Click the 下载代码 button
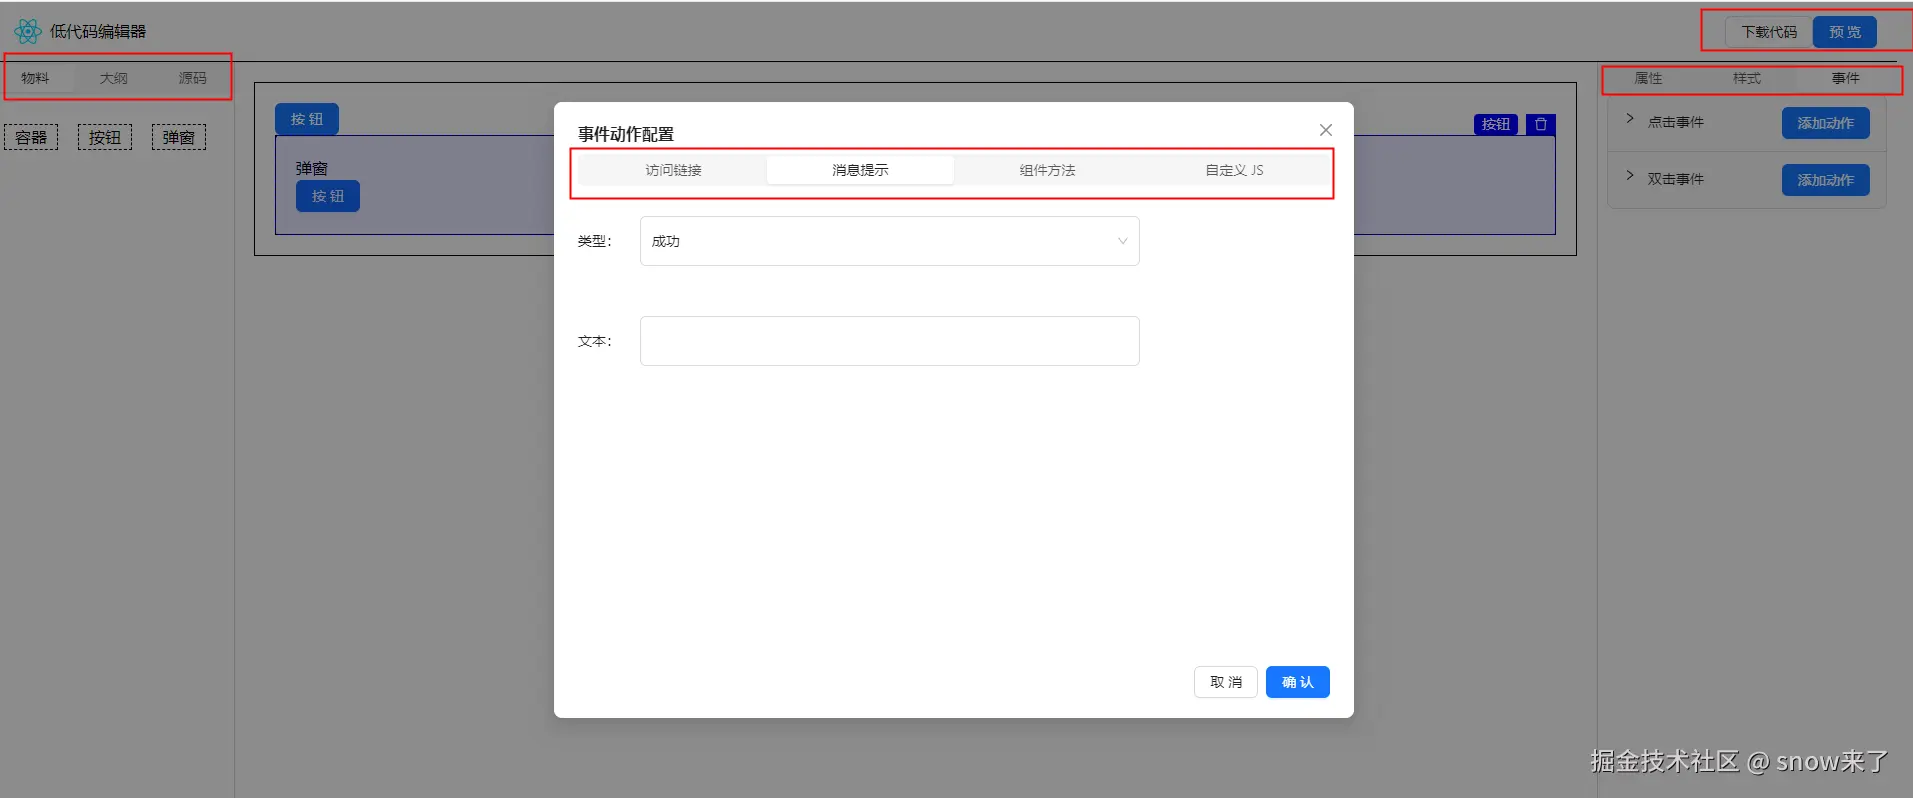The image size is (1913, 798). click(1769, 32)
